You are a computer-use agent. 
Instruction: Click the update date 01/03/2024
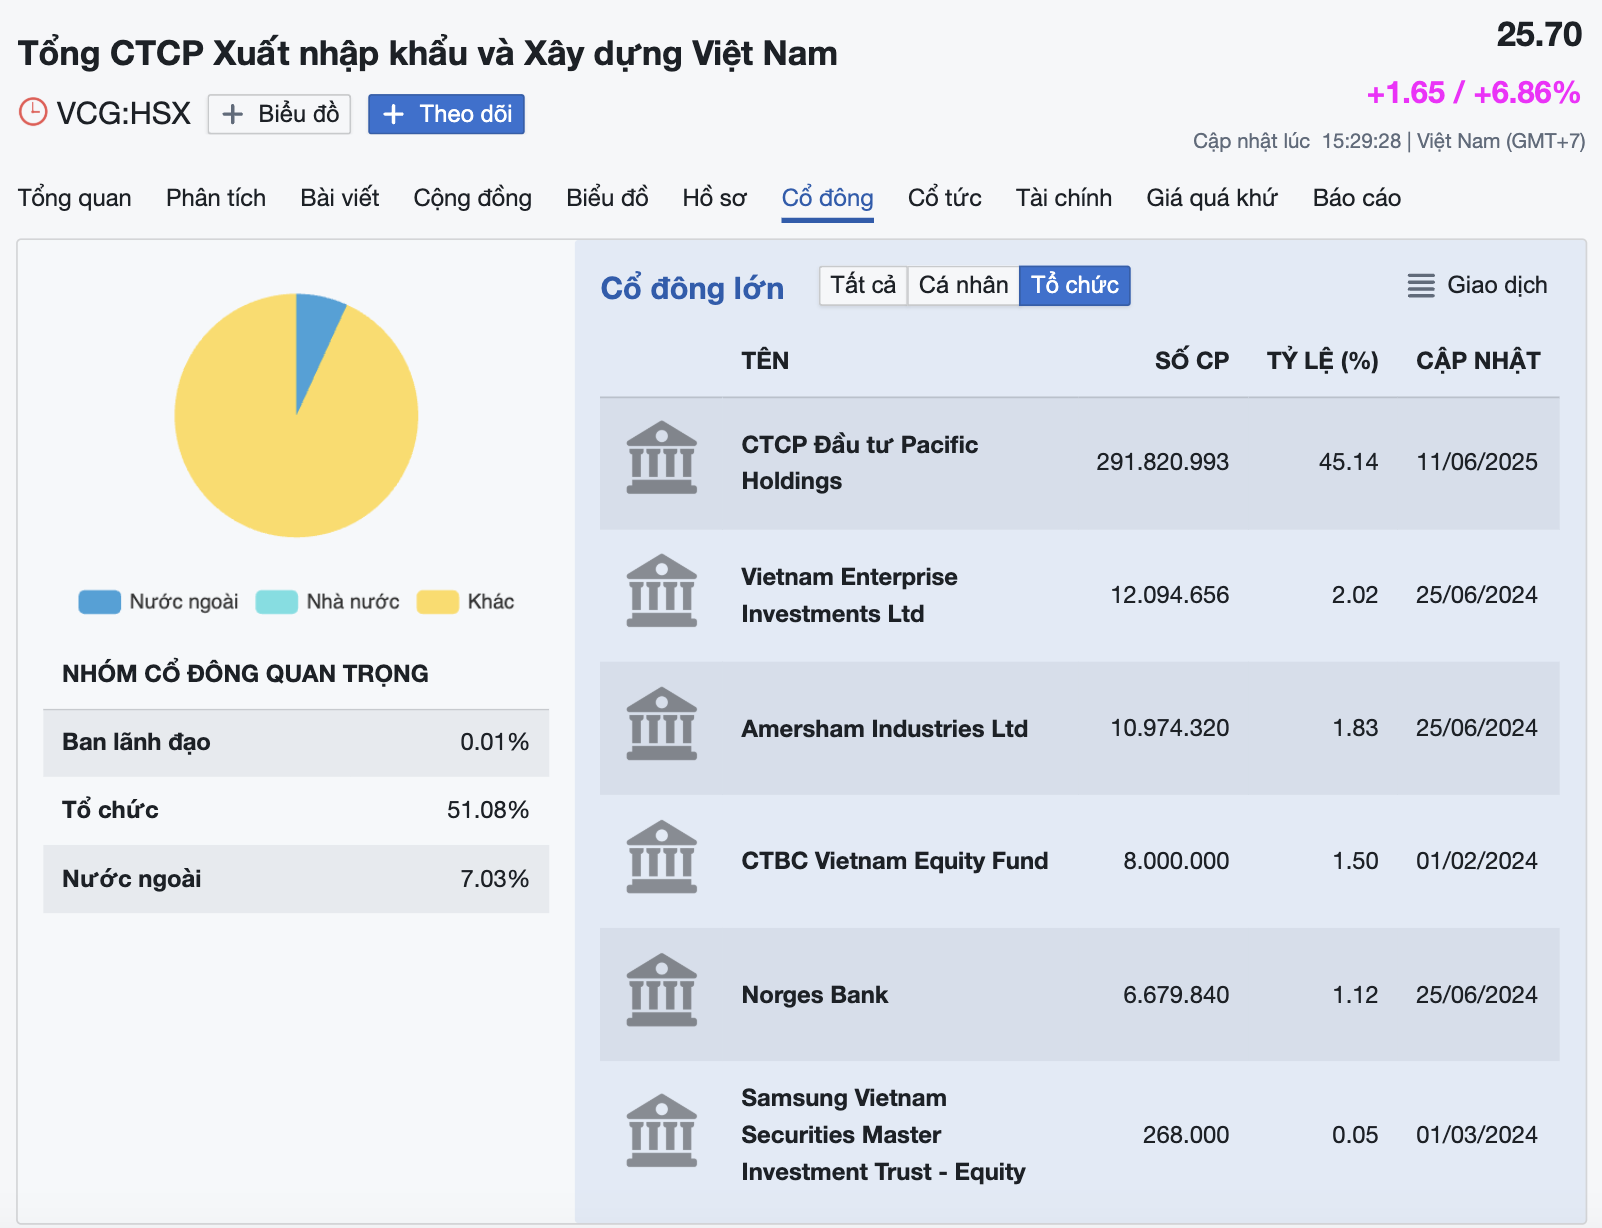(x=1477, y=1135)
